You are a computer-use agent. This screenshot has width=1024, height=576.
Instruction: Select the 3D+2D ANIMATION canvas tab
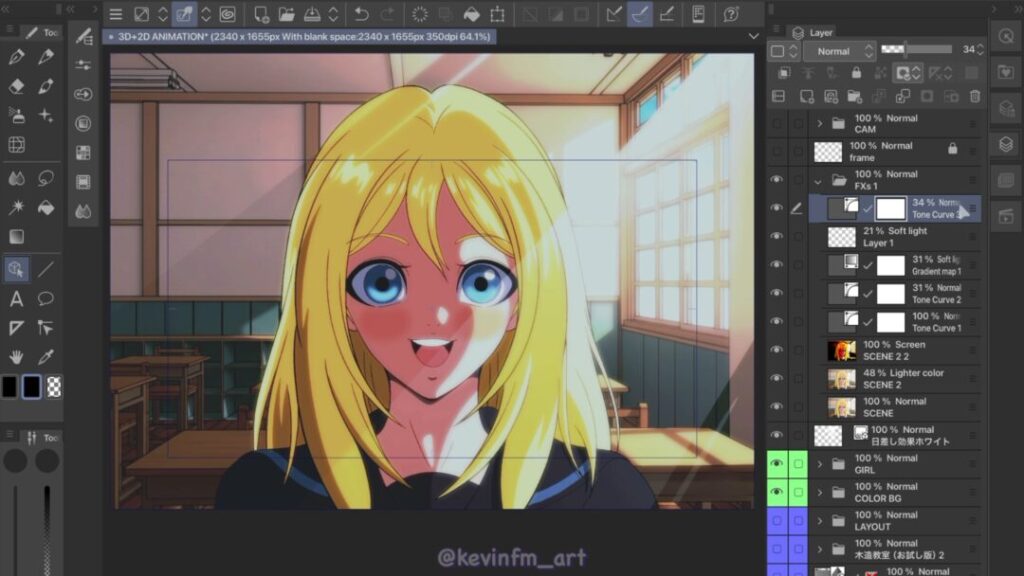coord(299,37)
